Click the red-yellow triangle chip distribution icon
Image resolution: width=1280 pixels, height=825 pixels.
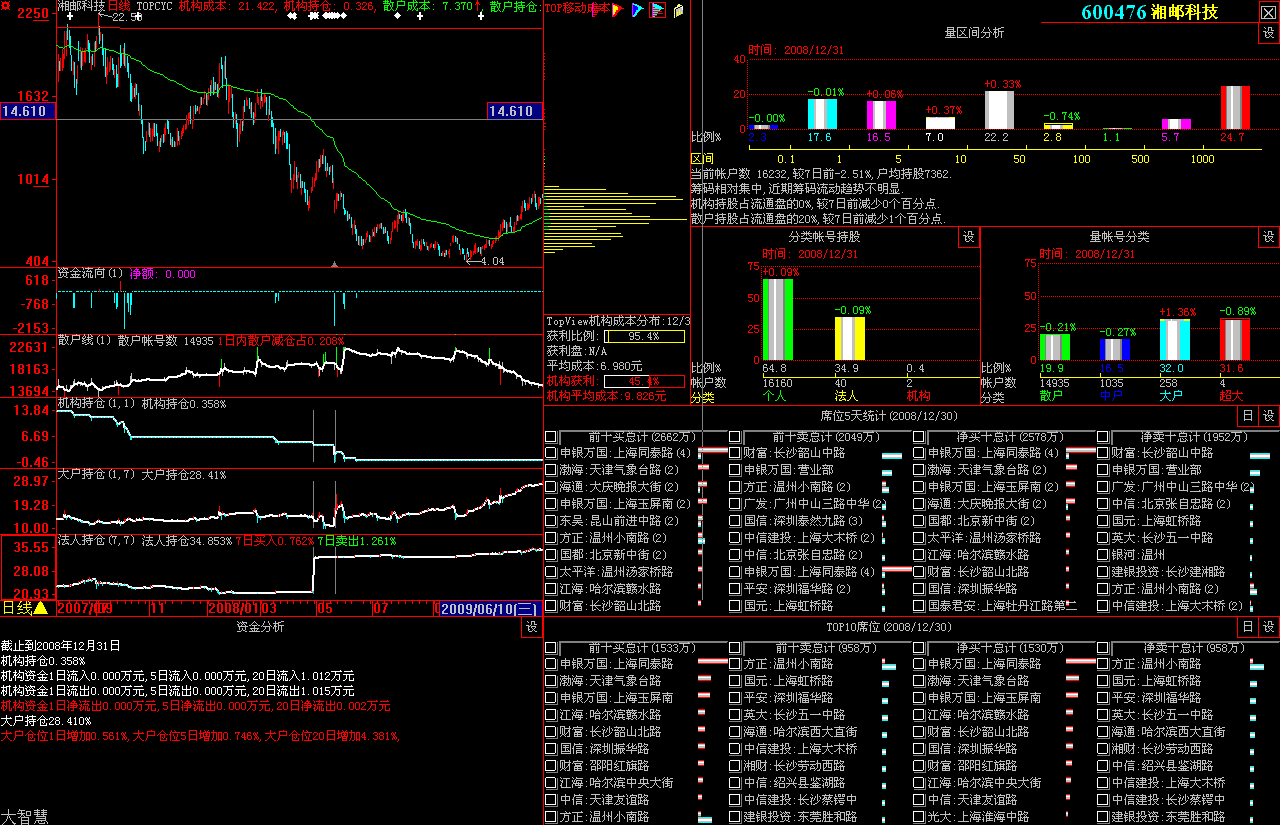pyautogui.click(x=616, y=10)
